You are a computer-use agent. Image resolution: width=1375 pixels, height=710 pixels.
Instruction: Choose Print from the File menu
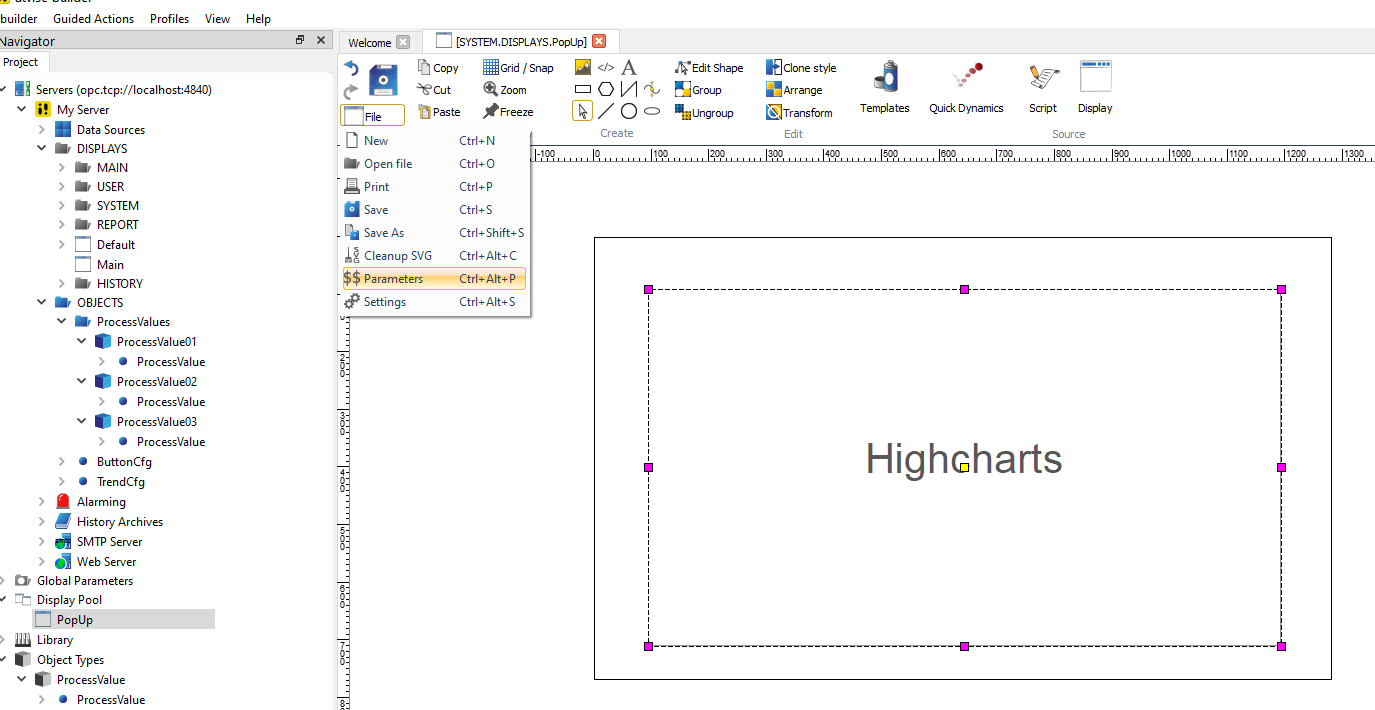[433, 187]
